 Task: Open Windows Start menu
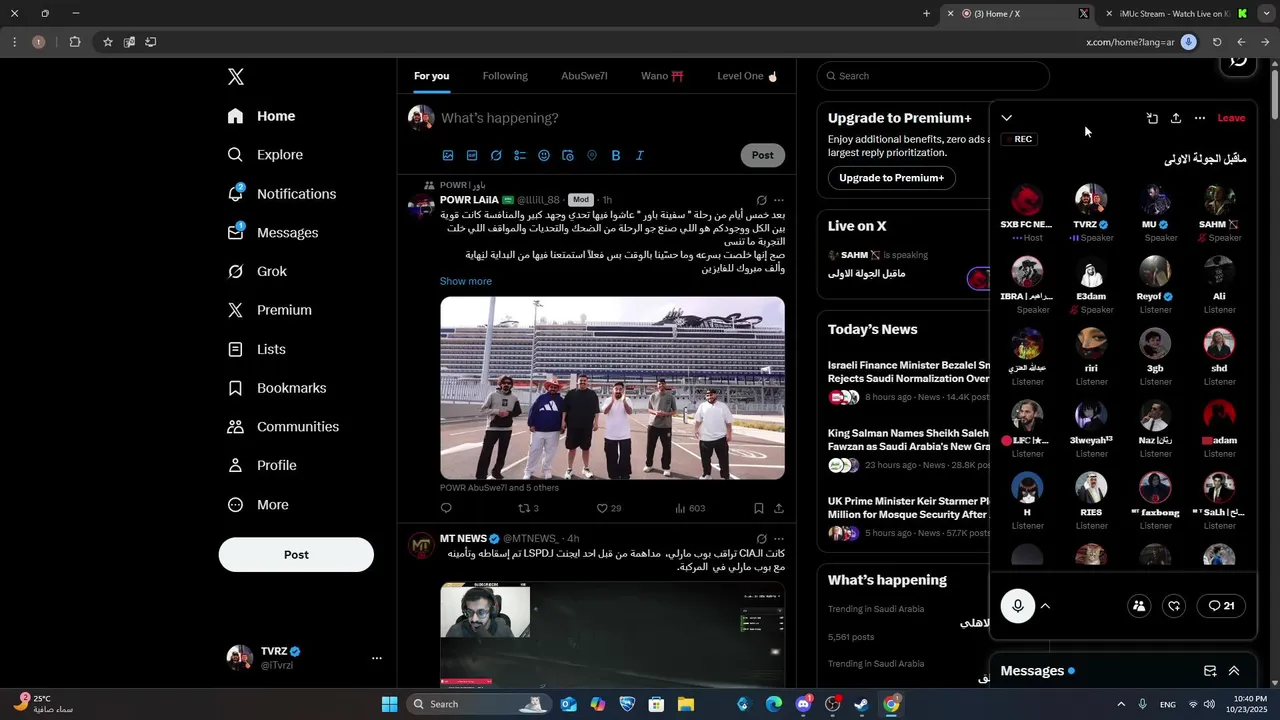coord(390,704)
